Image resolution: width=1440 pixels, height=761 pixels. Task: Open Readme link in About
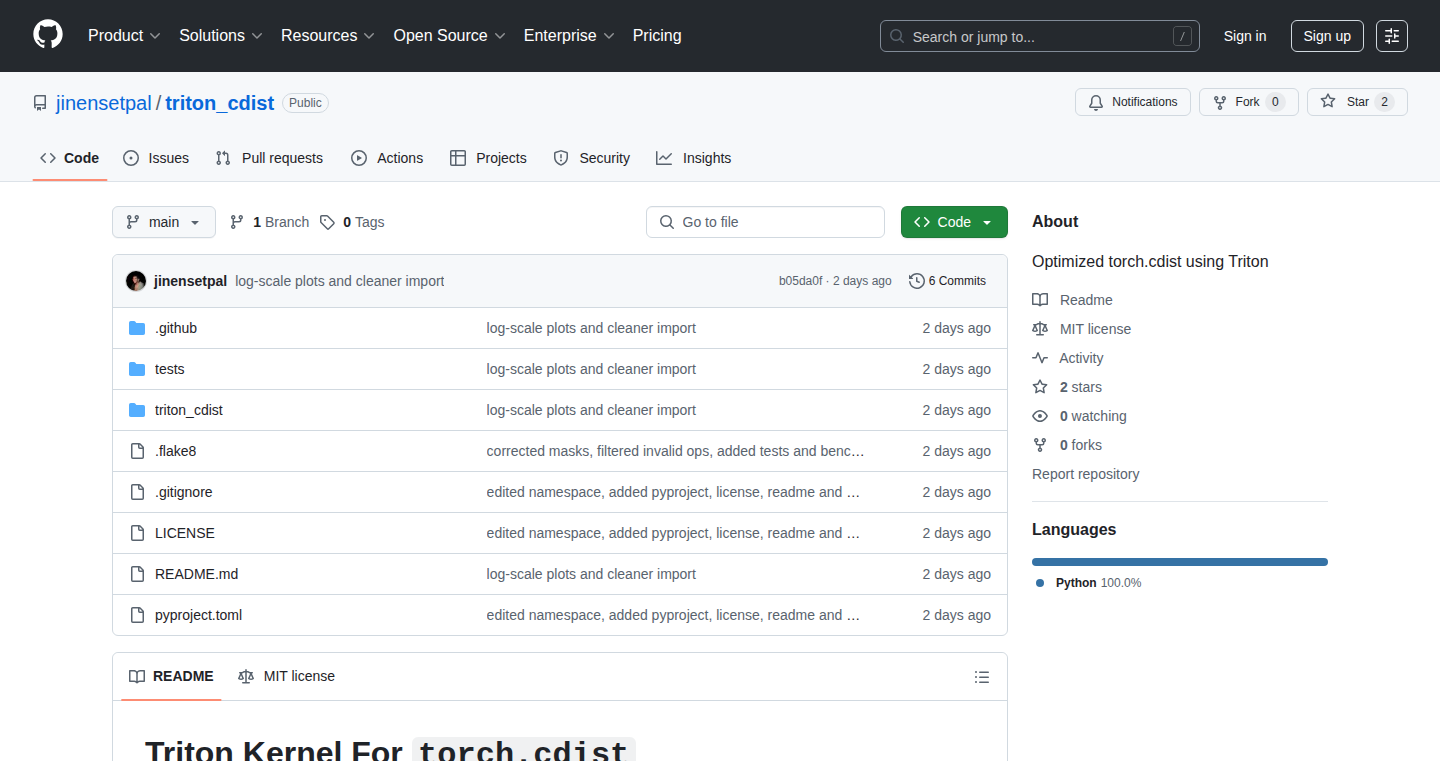1072,300
